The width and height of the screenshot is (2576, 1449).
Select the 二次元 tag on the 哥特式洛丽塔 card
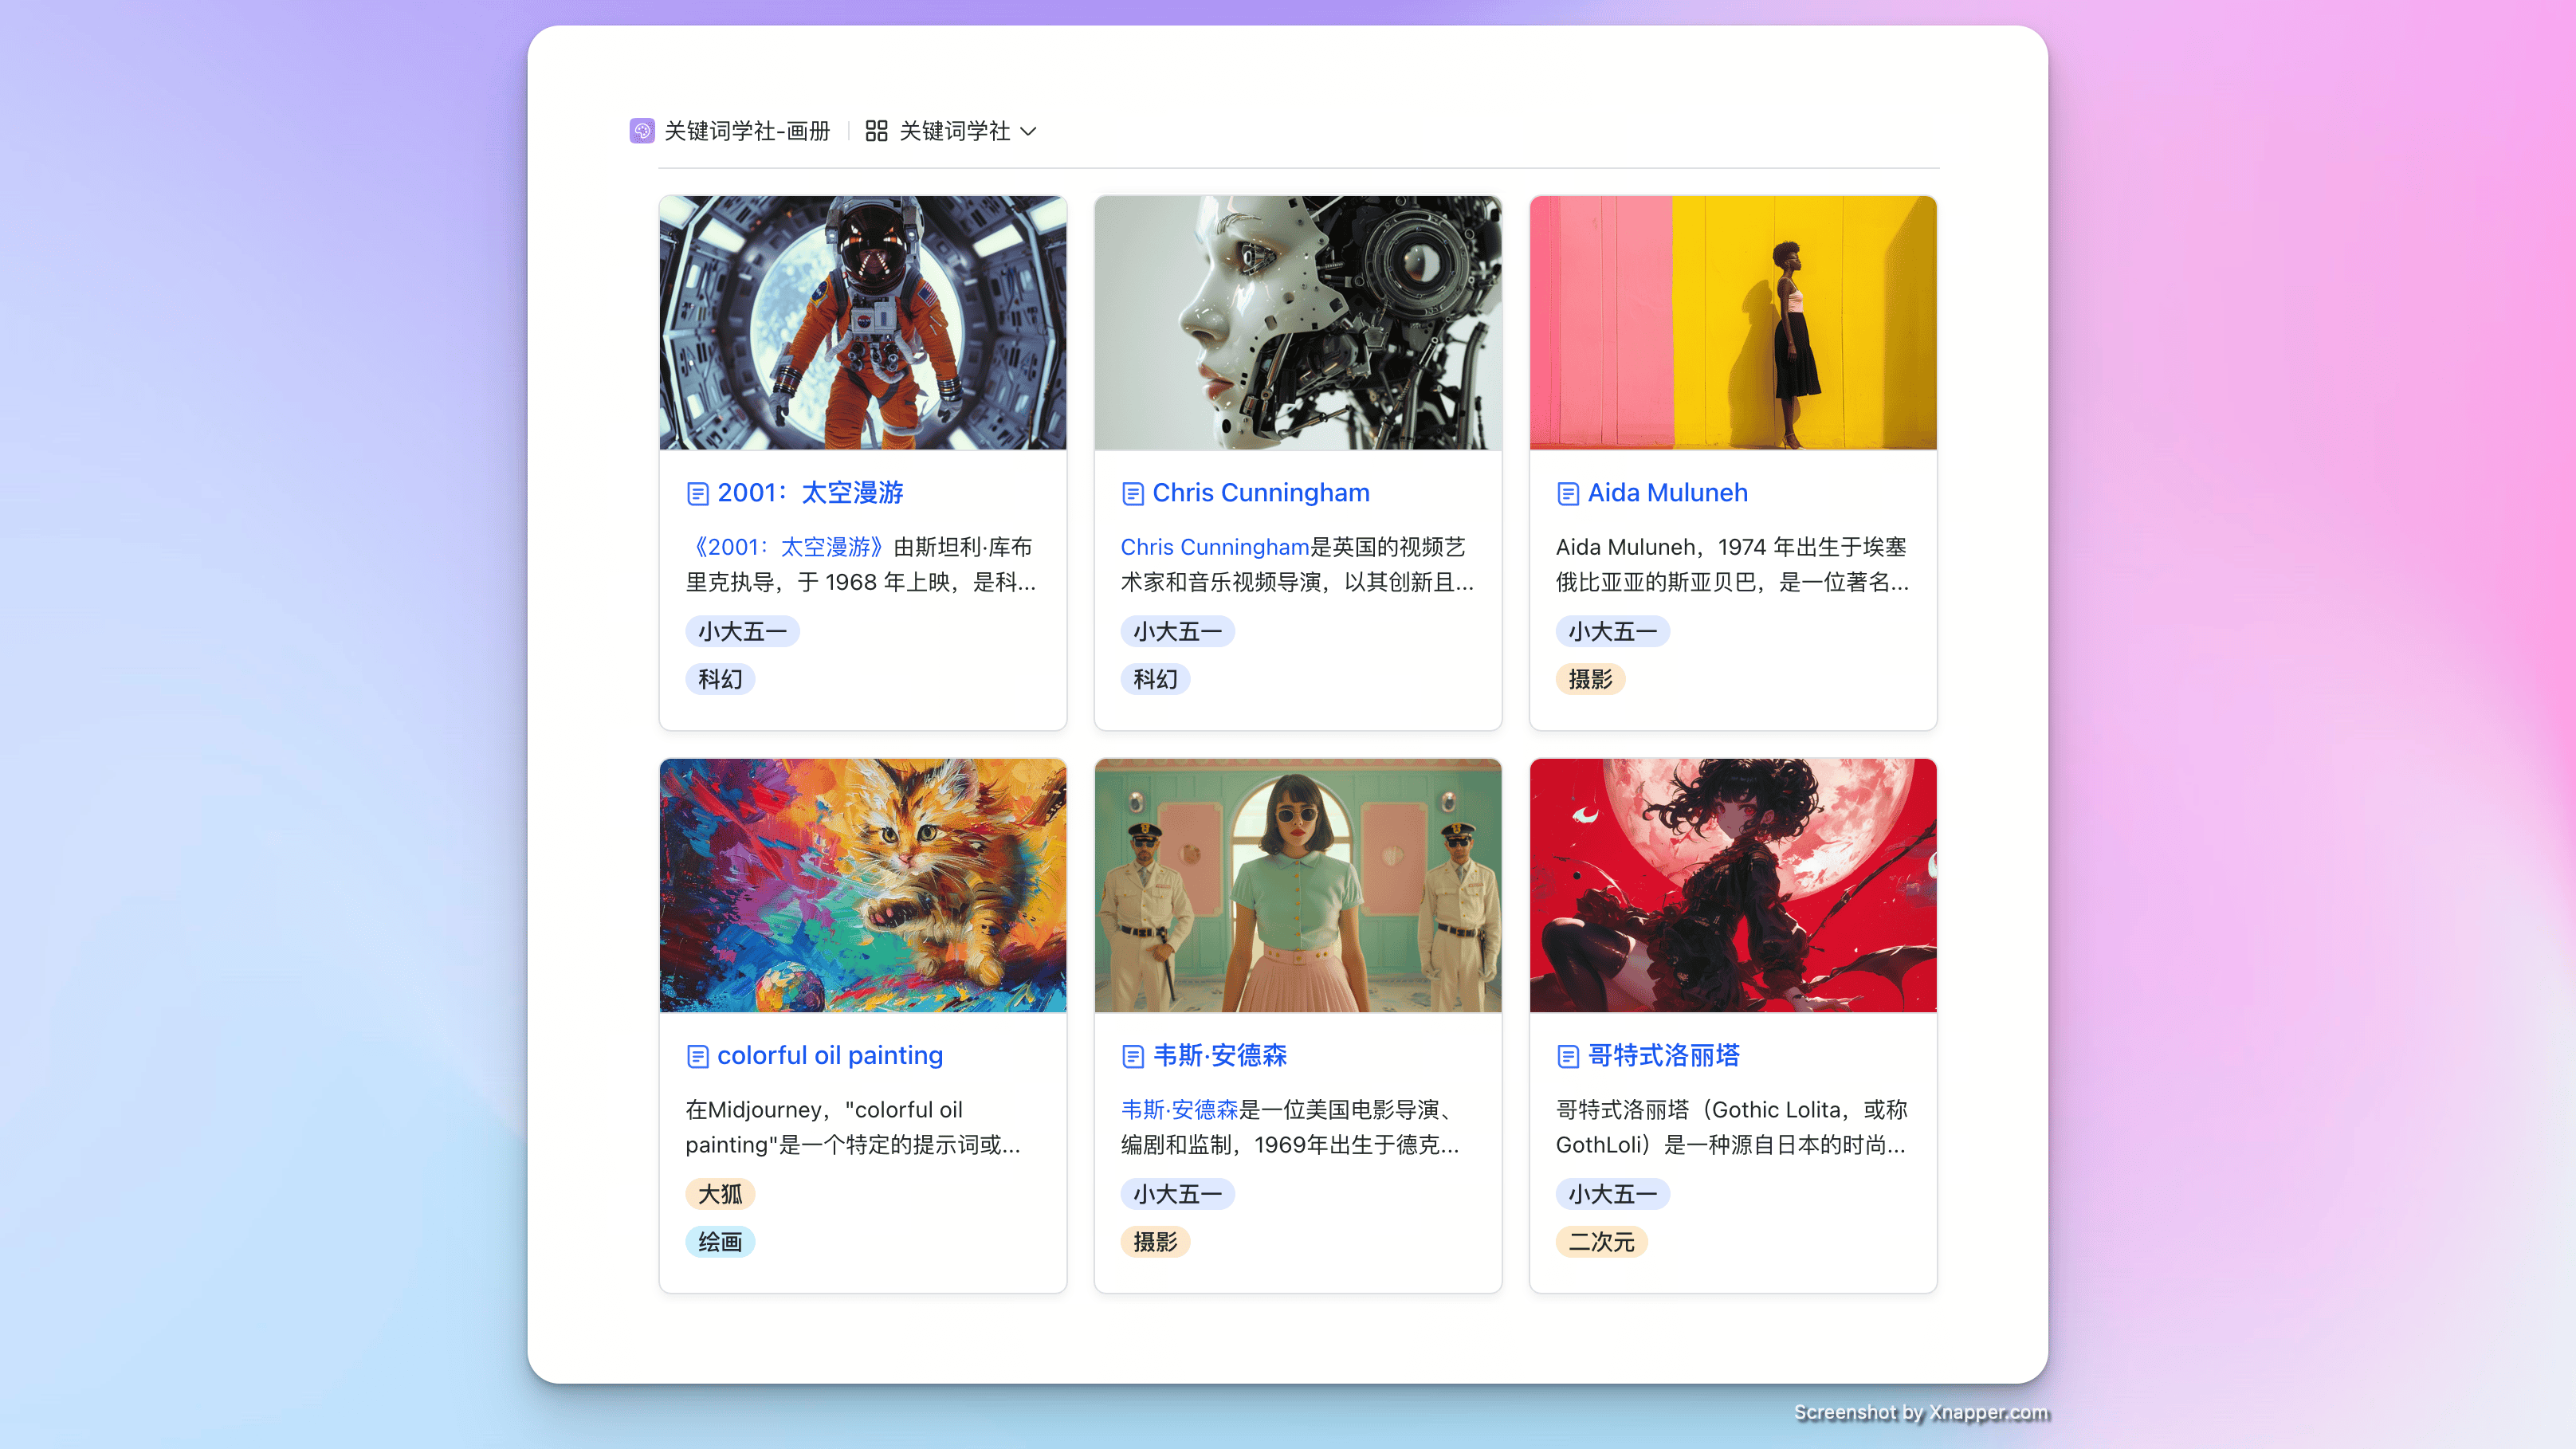[1601, 1241]
